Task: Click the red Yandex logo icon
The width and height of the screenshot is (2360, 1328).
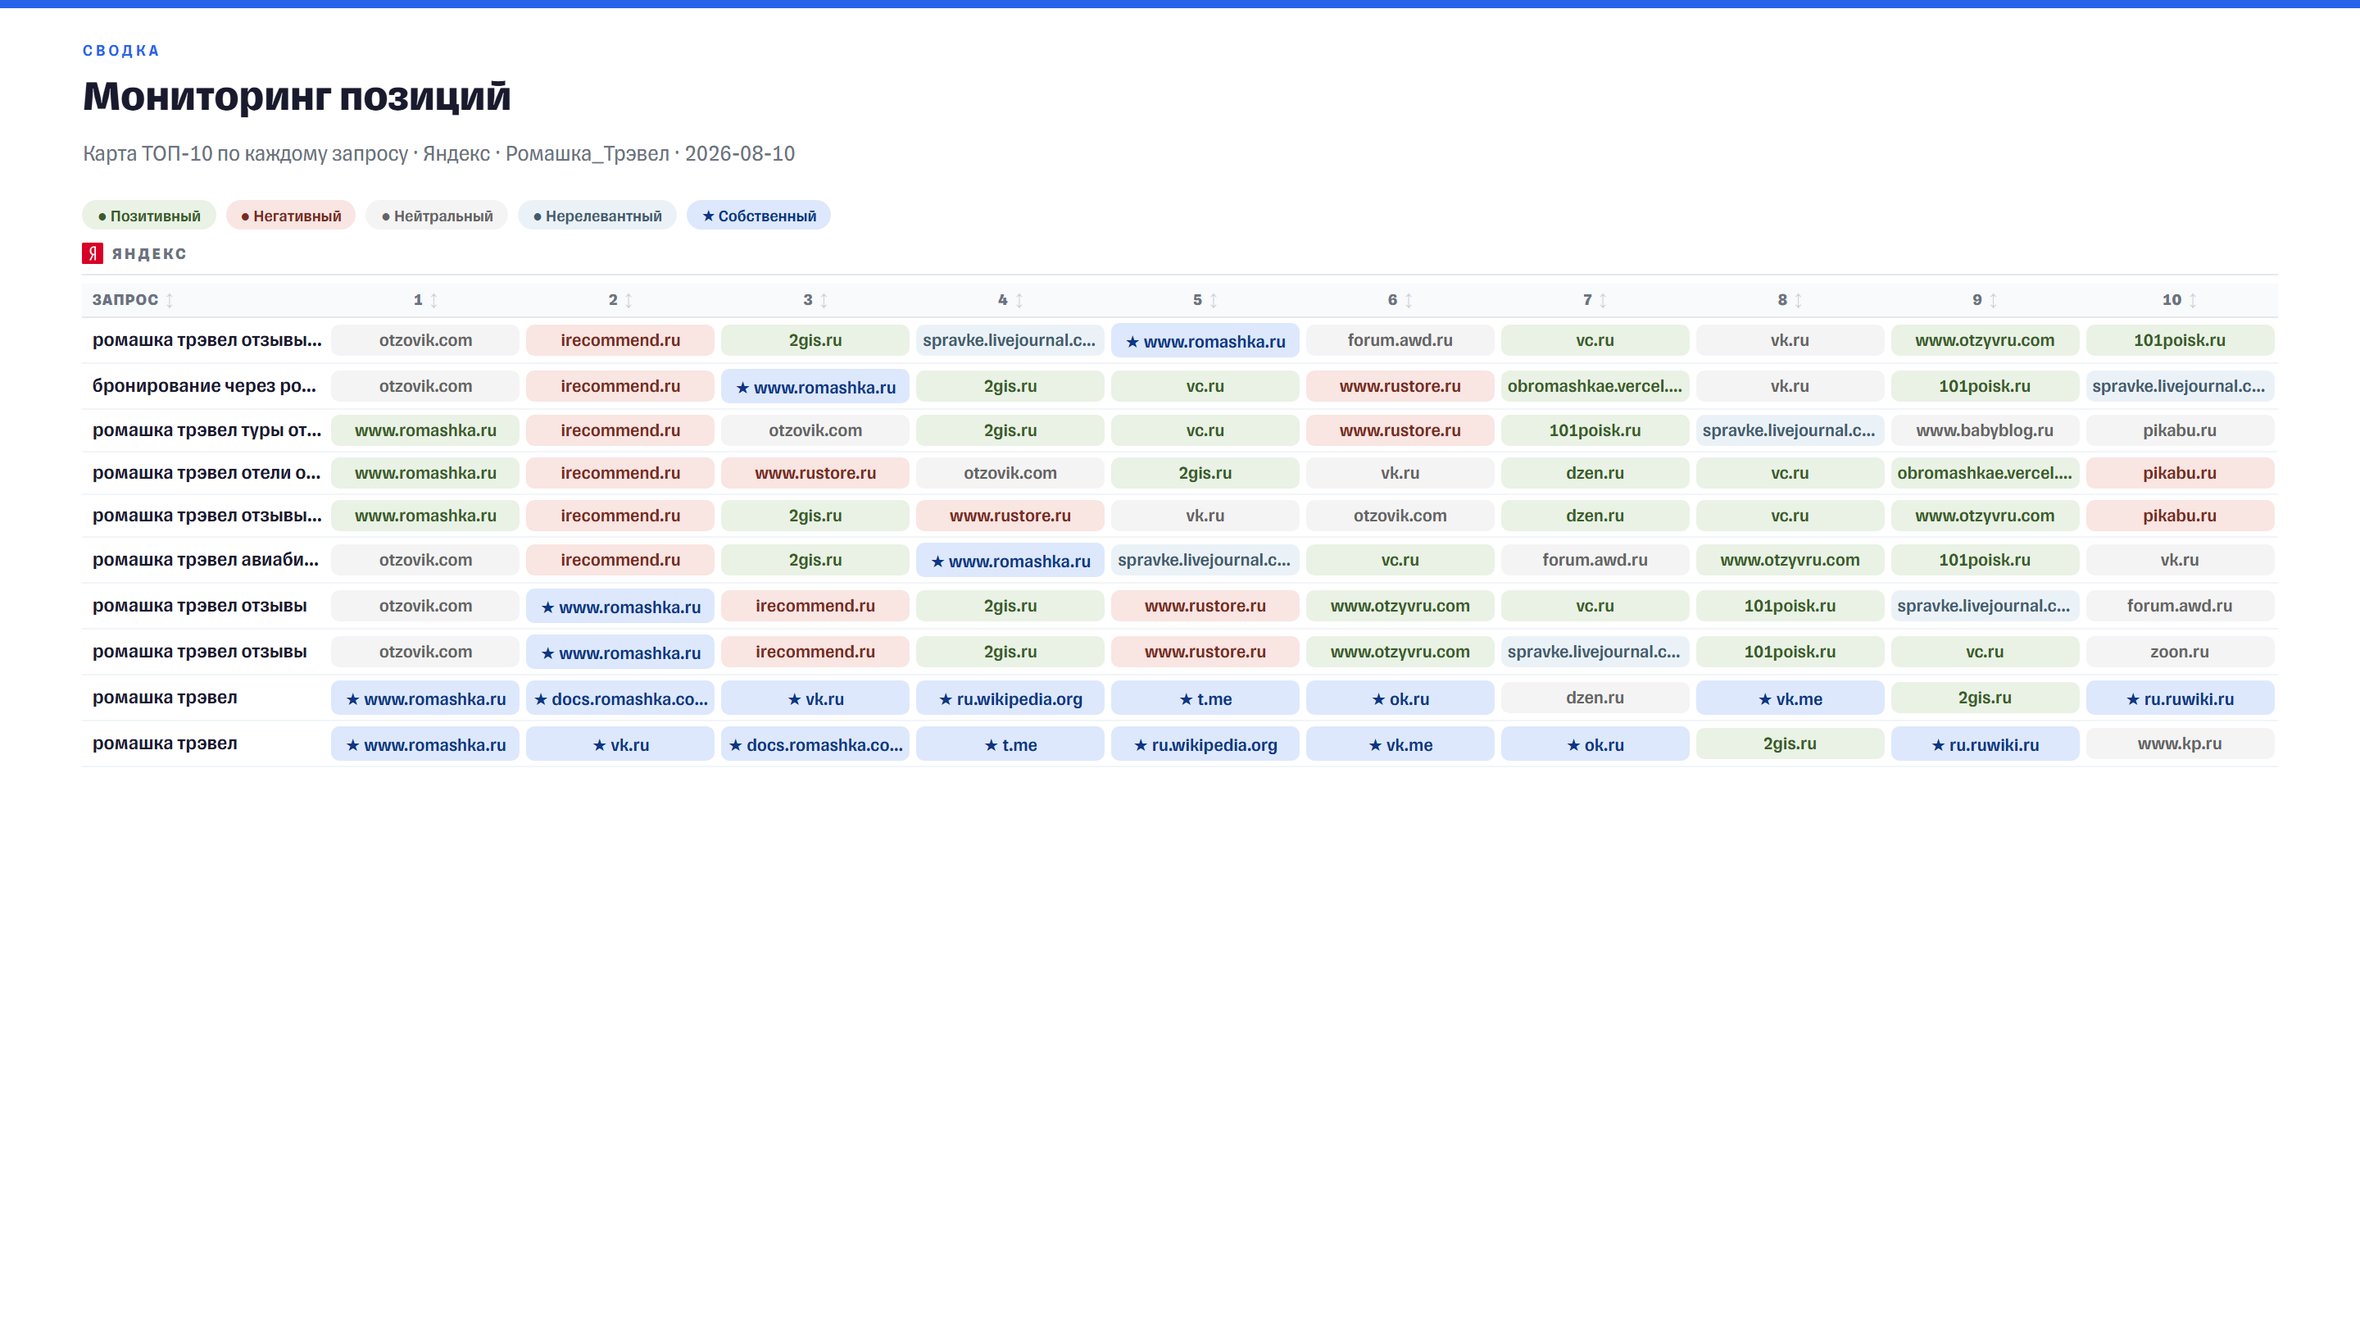Action: pyautogui.click(x=93, y=253)
